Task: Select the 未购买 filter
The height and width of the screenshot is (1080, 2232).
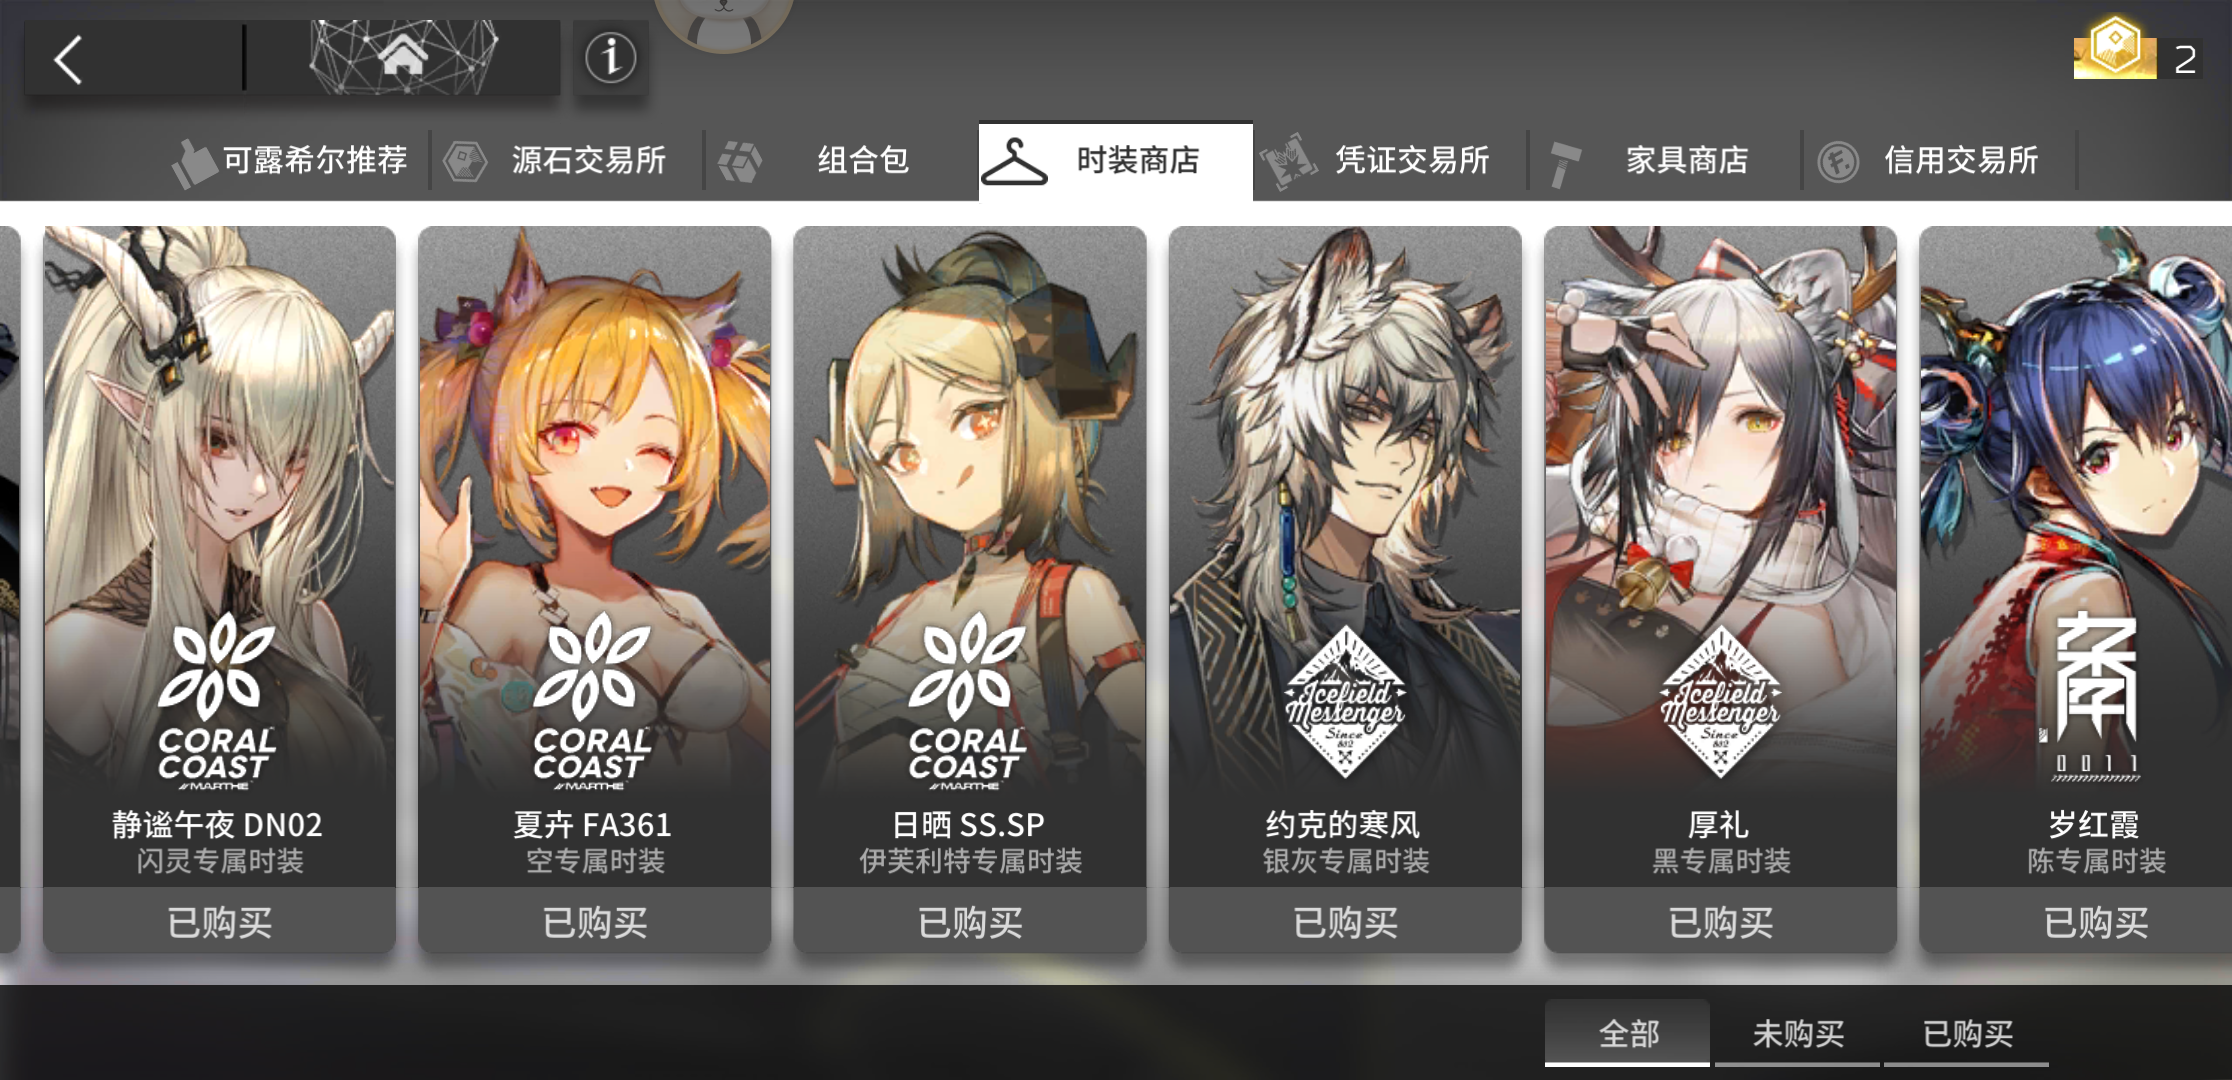Action: 1797,1033
